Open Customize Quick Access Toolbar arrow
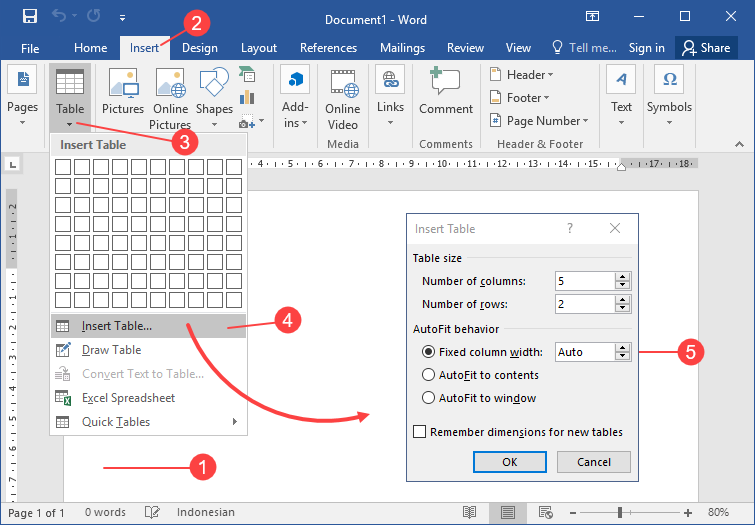This screenshot has height=525, width=755. pyautogui.click(x=122, y=18)
